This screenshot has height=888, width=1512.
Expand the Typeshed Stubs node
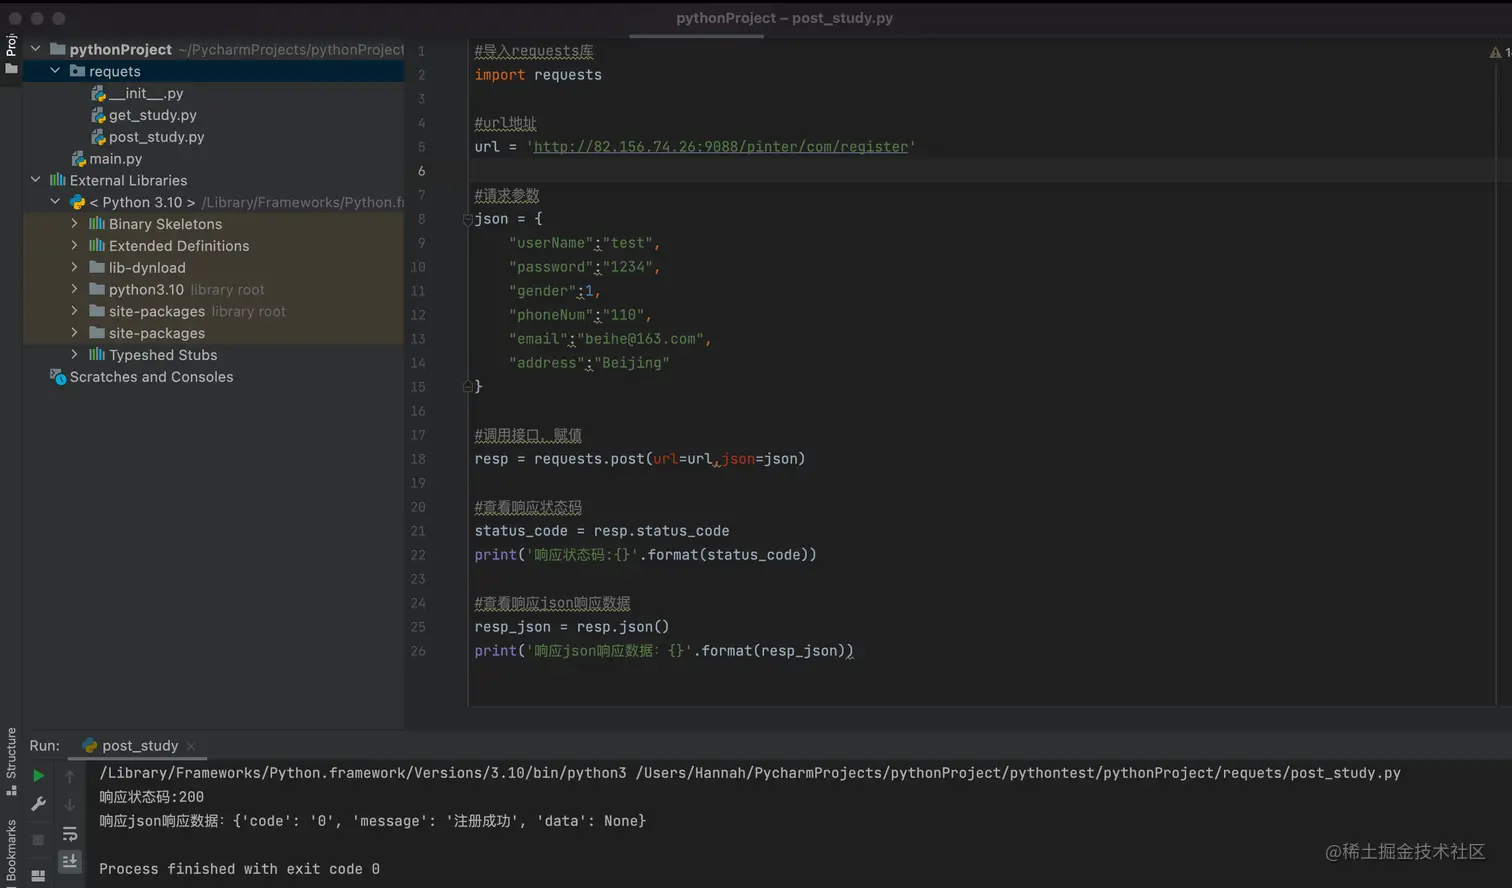pyautogui.click(x=75, y=355)
